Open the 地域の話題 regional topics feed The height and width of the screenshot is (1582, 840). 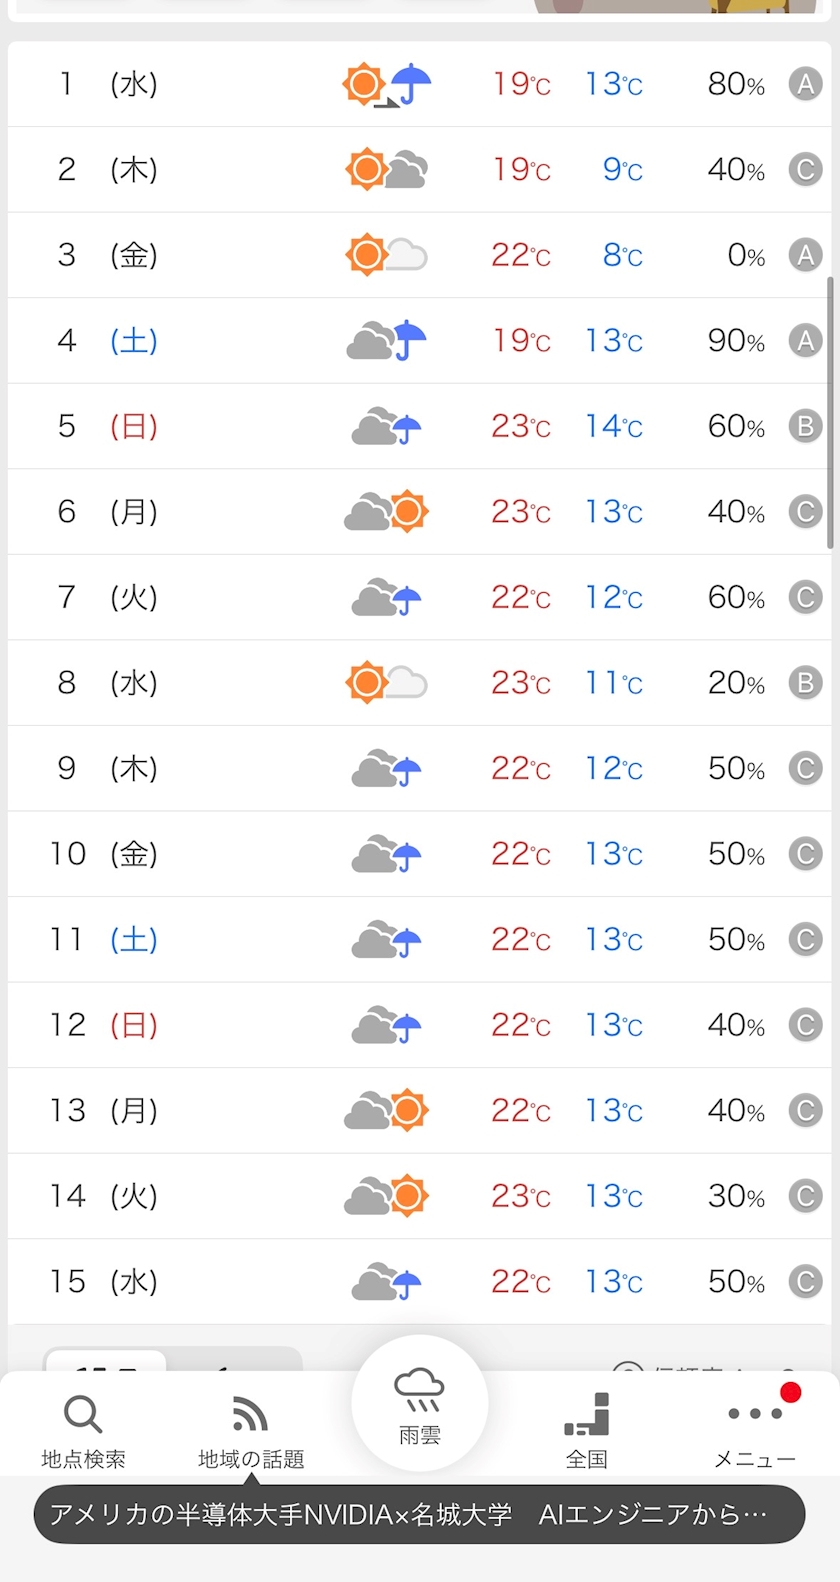tap(251, 1430)
